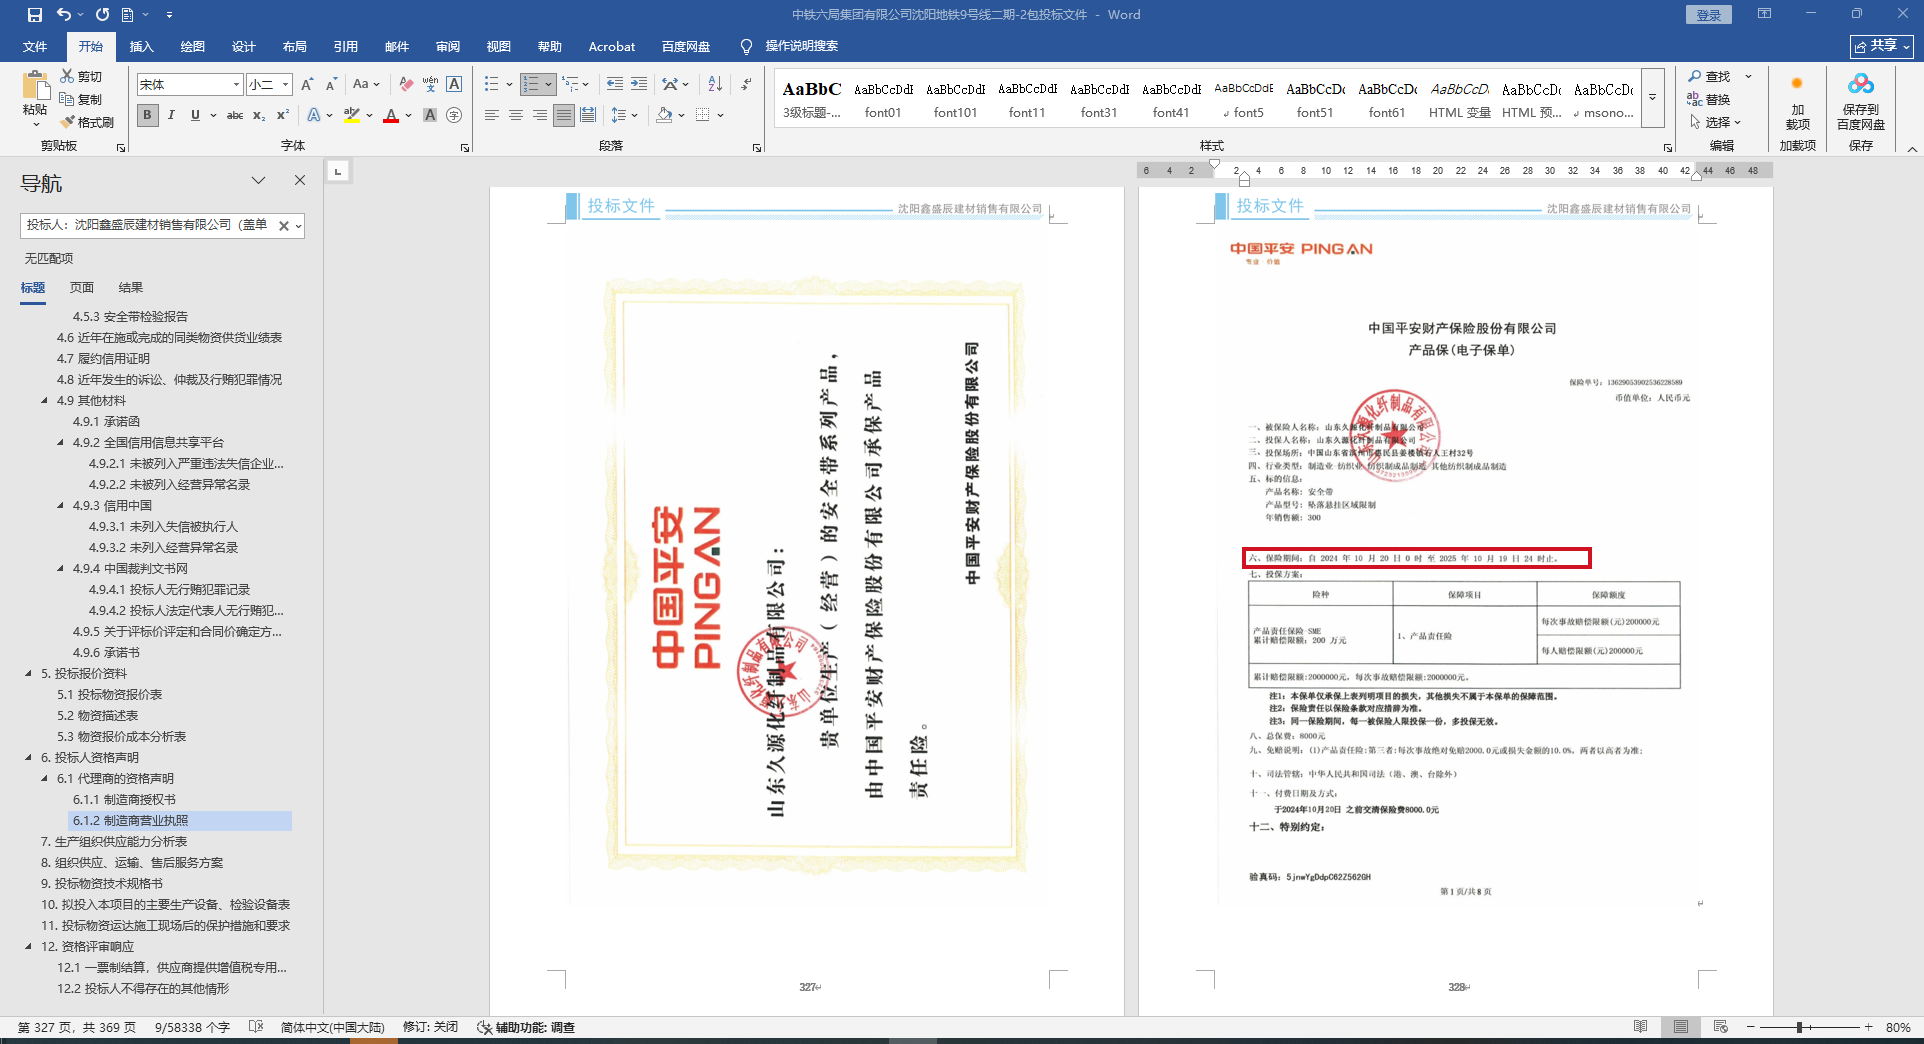Image resolution: width=1924 pixels, height=1044 pixels.
Task: Apply superscript formatting
Action: [283, 115]
